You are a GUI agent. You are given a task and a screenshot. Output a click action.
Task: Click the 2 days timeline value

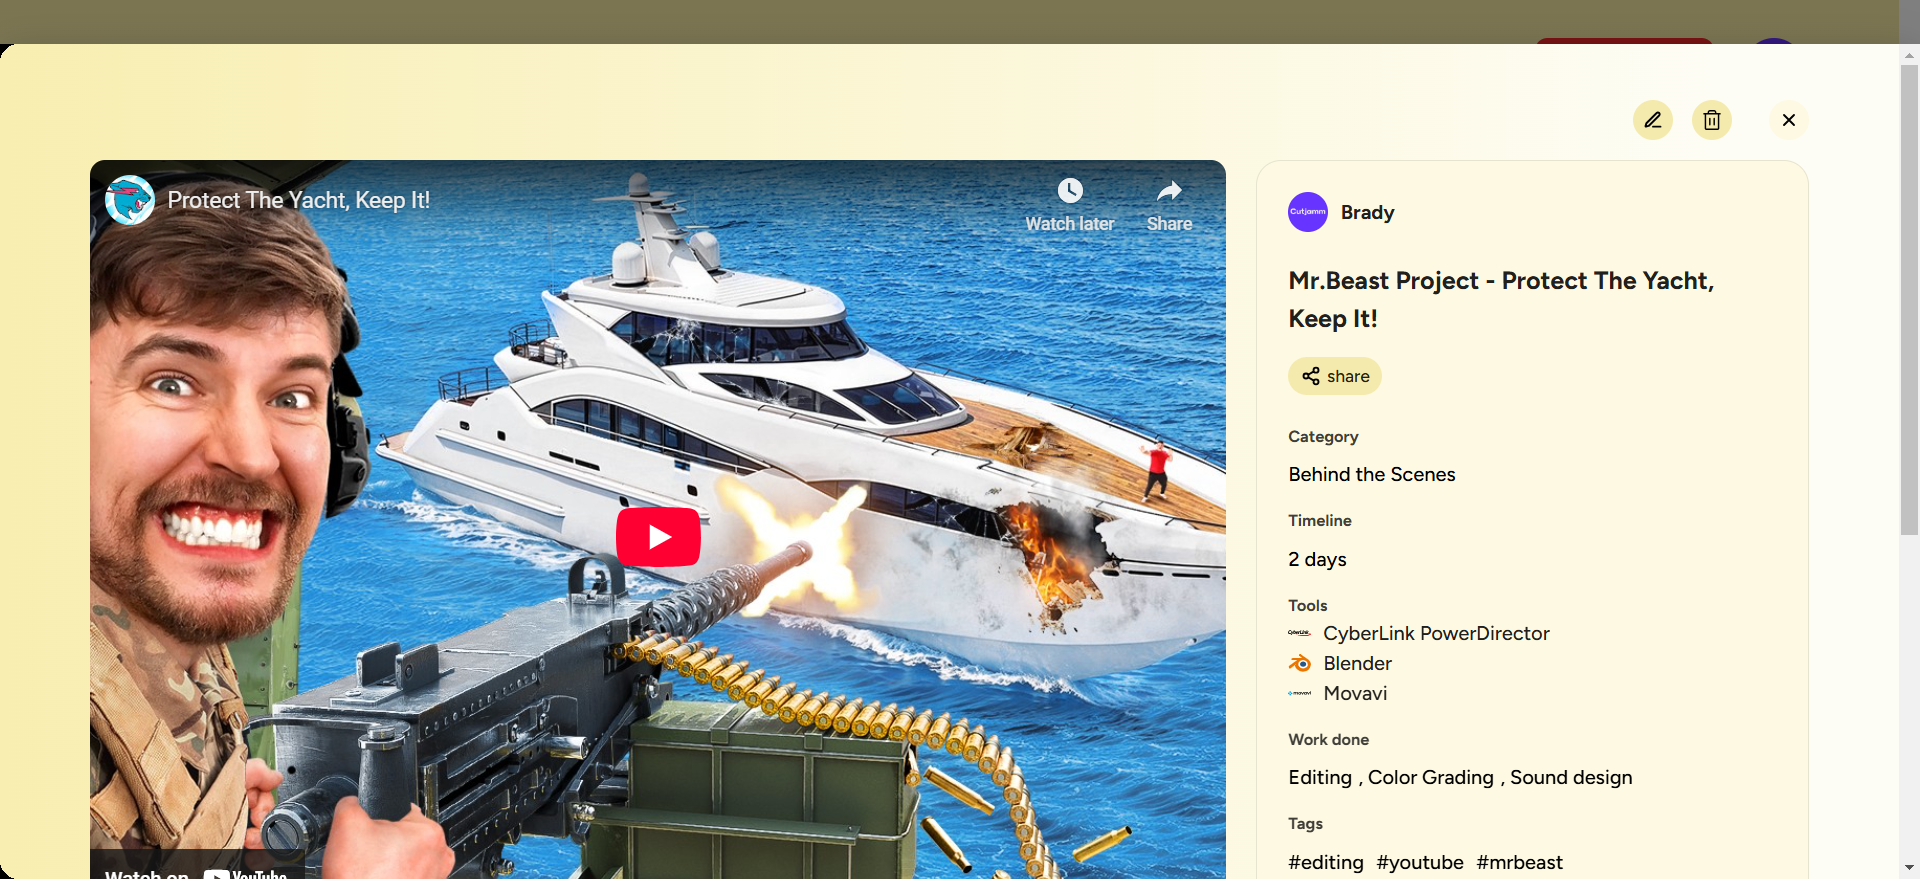tap(1317, 559)
